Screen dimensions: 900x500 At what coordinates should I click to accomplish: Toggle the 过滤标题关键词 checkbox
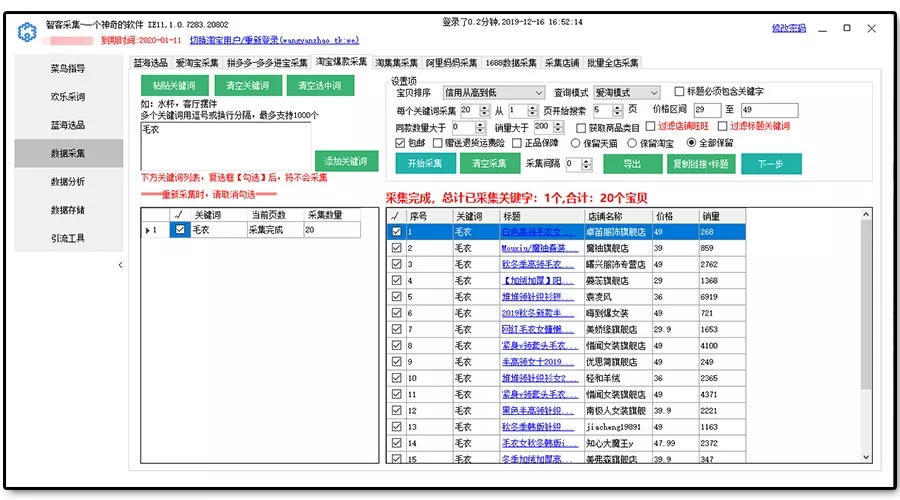723,126
